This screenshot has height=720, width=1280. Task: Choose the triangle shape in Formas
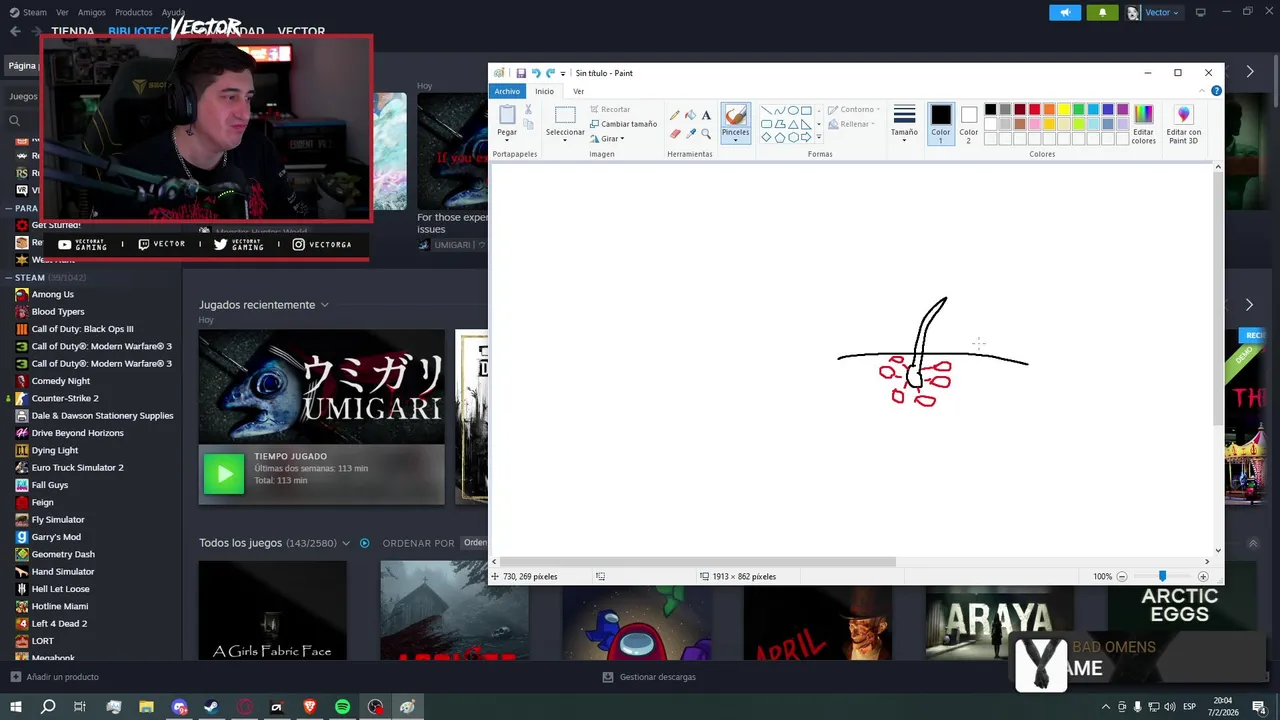[x=792, y=124]
